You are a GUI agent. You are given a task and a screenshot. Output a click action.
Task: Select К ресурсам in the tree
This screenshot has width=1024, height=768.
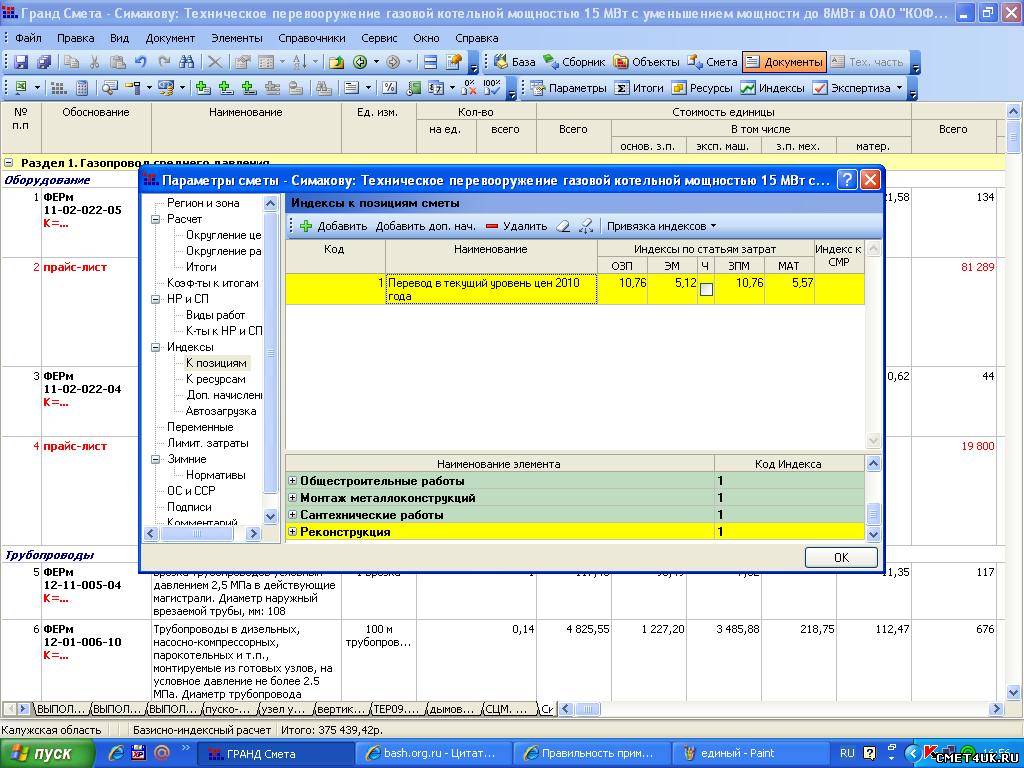(215, 379)
